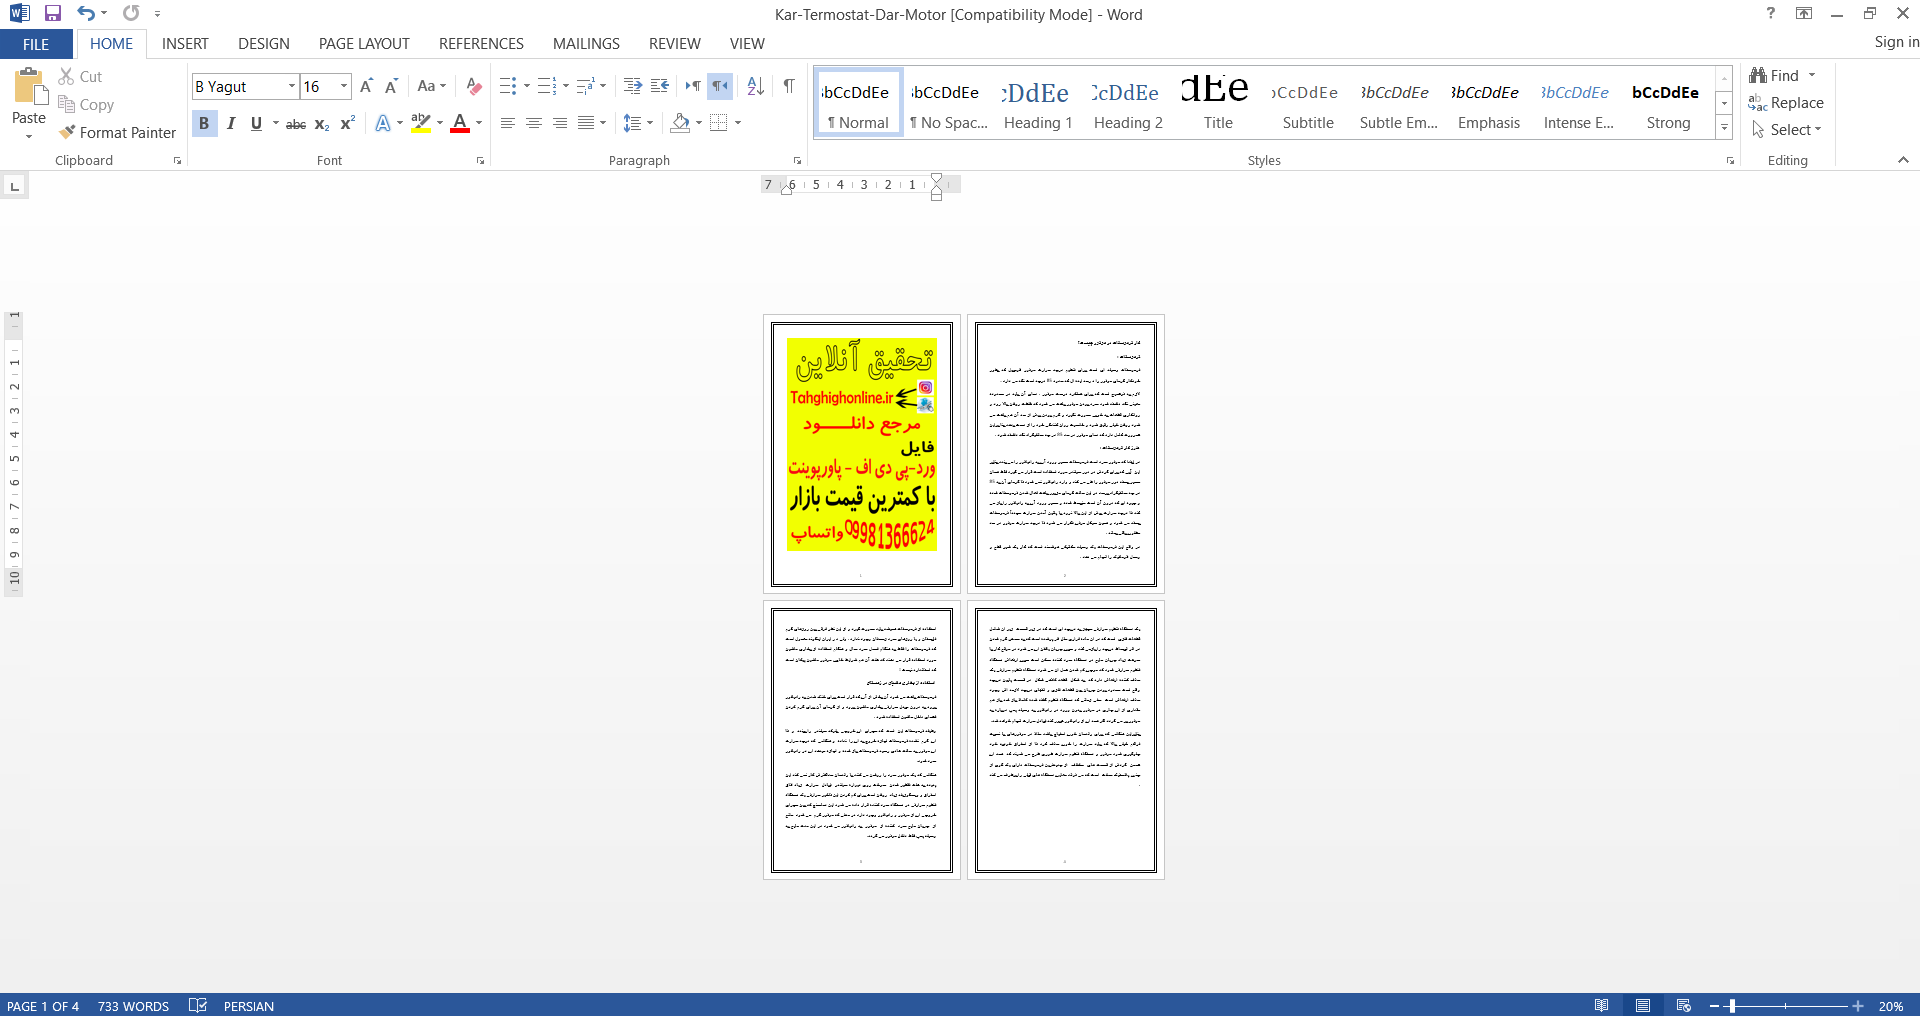Increase indent icon in Paragraph group
The height and width of the screenshot is (1016, 1922).
[x=632, y=86]
